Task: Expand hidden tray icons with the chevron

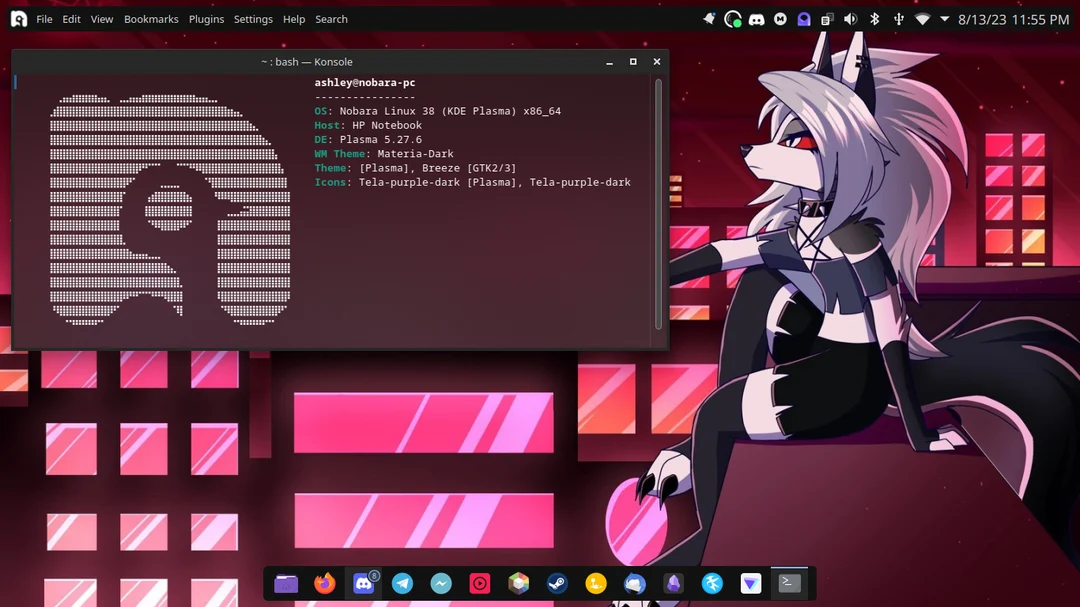Action: pos(943,18)
